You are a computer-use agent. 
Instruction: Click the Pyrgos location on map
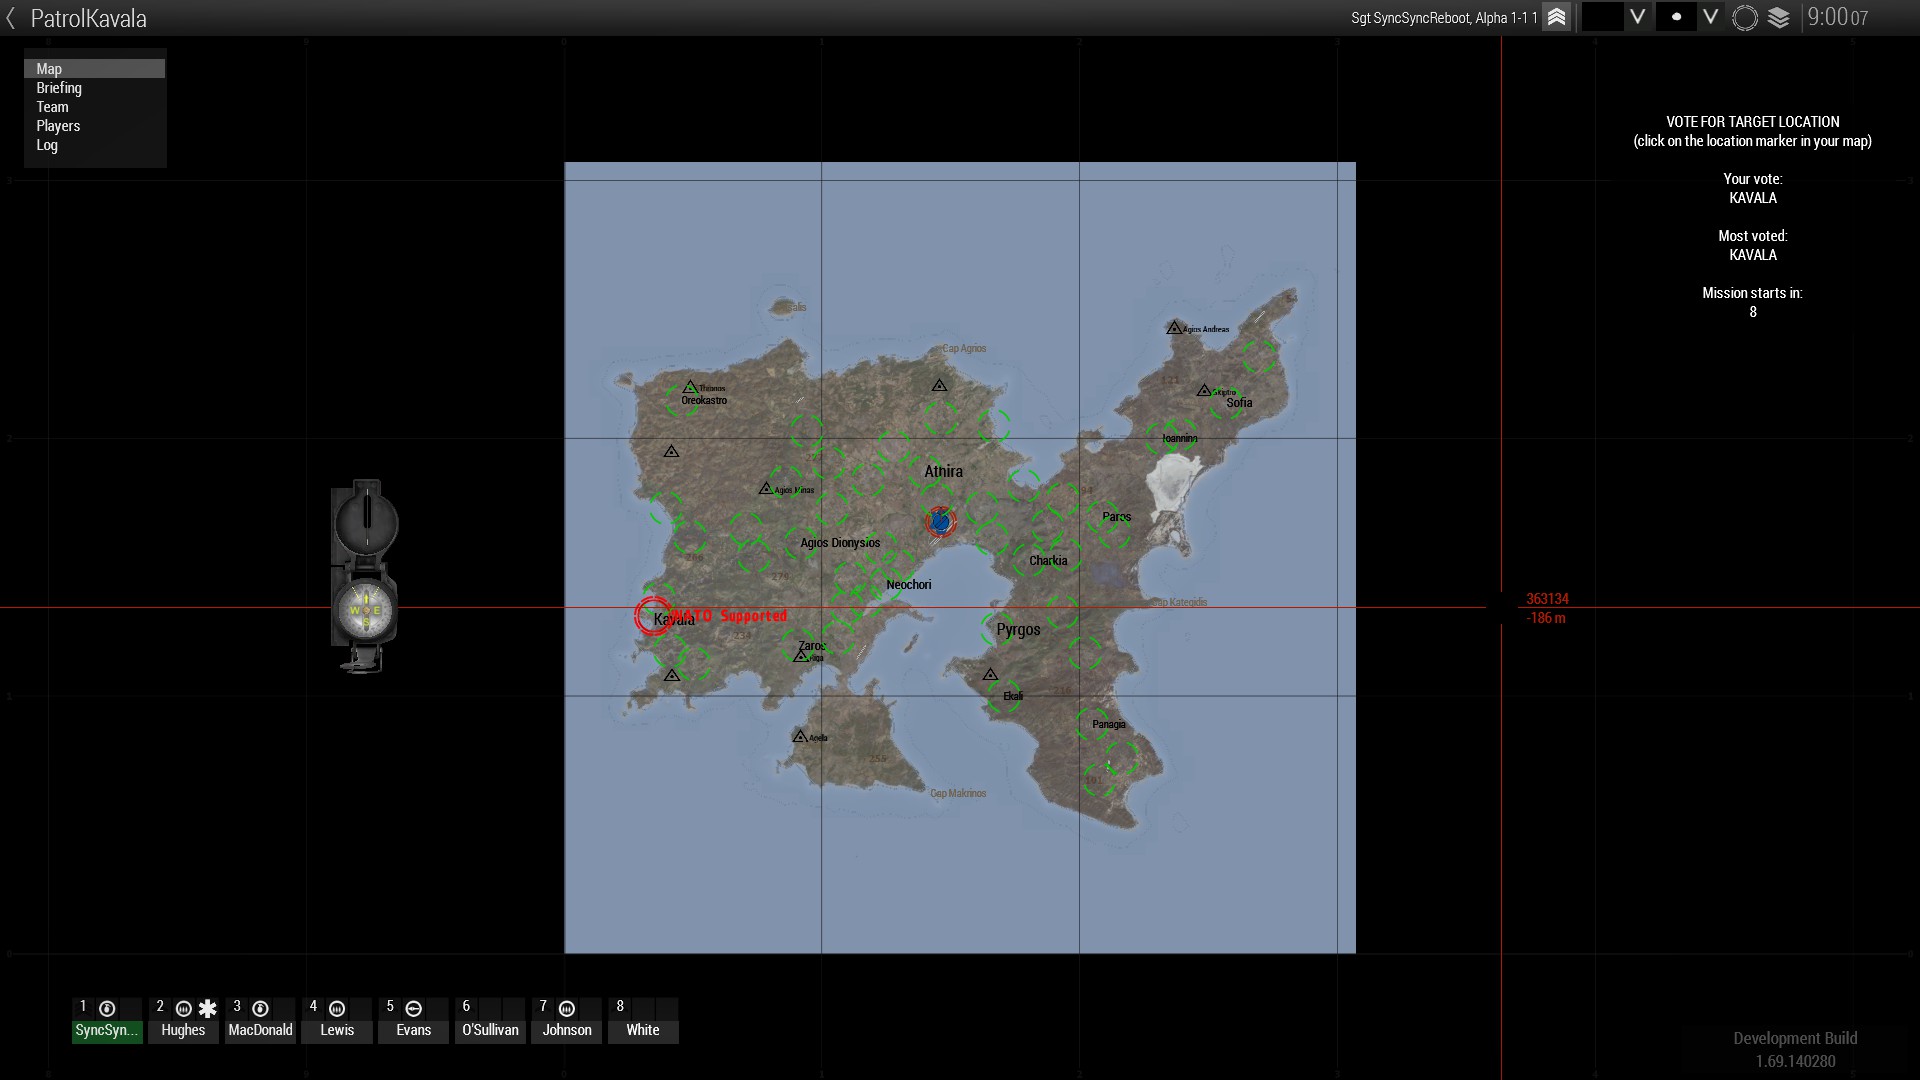point(1018,630)
